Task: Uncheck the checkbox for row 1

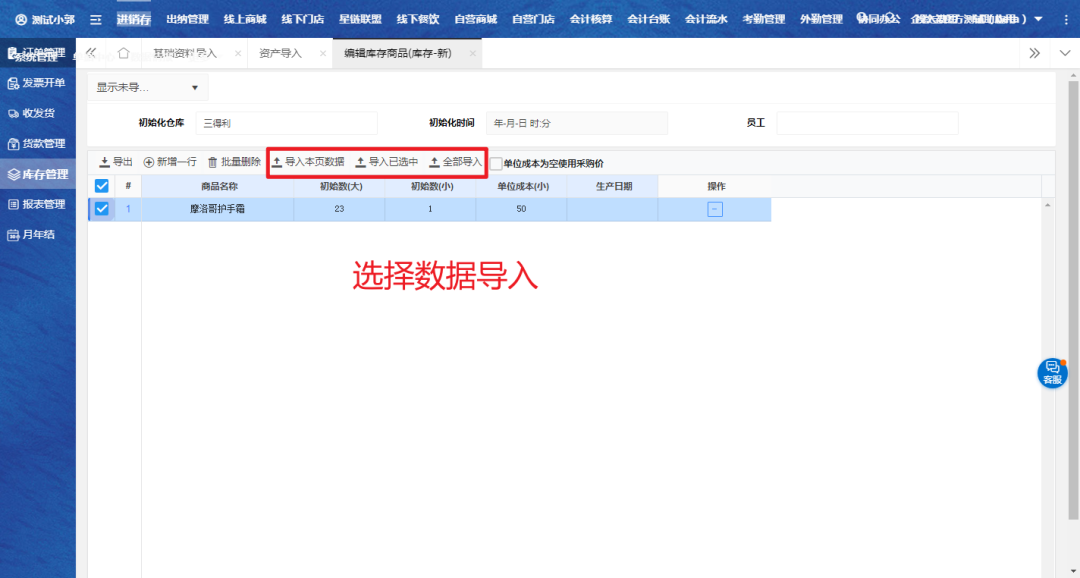Action: pos(102,209)
